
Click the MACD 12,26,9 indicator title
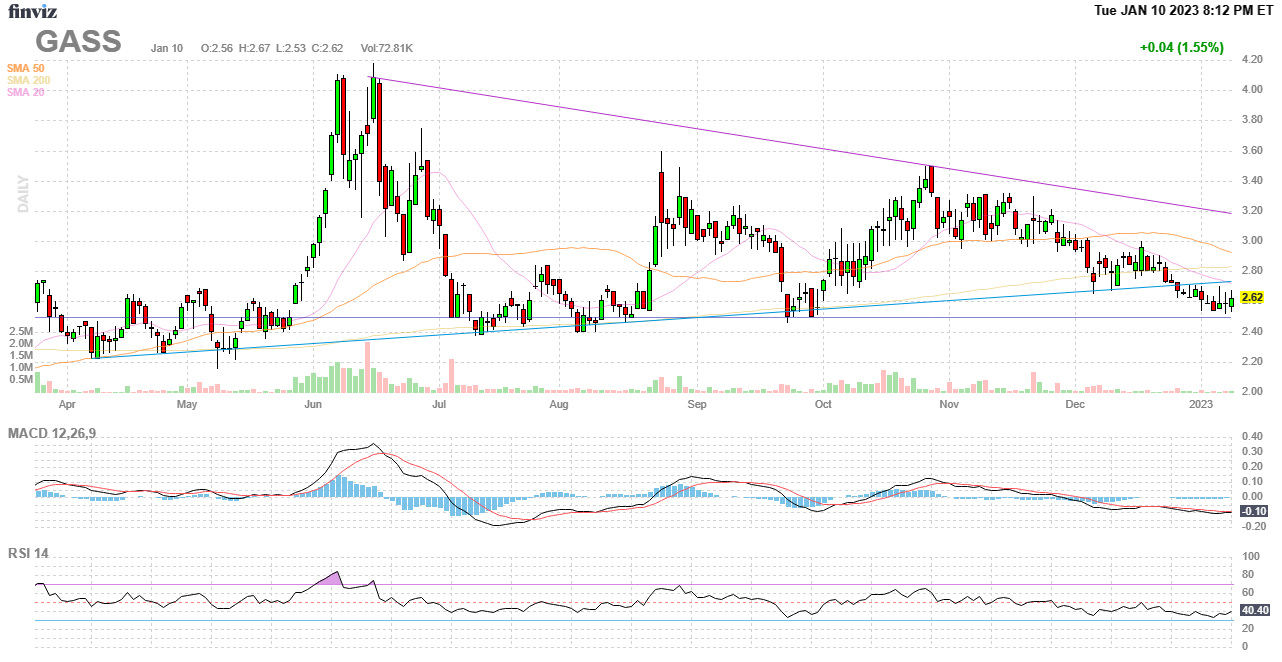click(x=59, y=433)
